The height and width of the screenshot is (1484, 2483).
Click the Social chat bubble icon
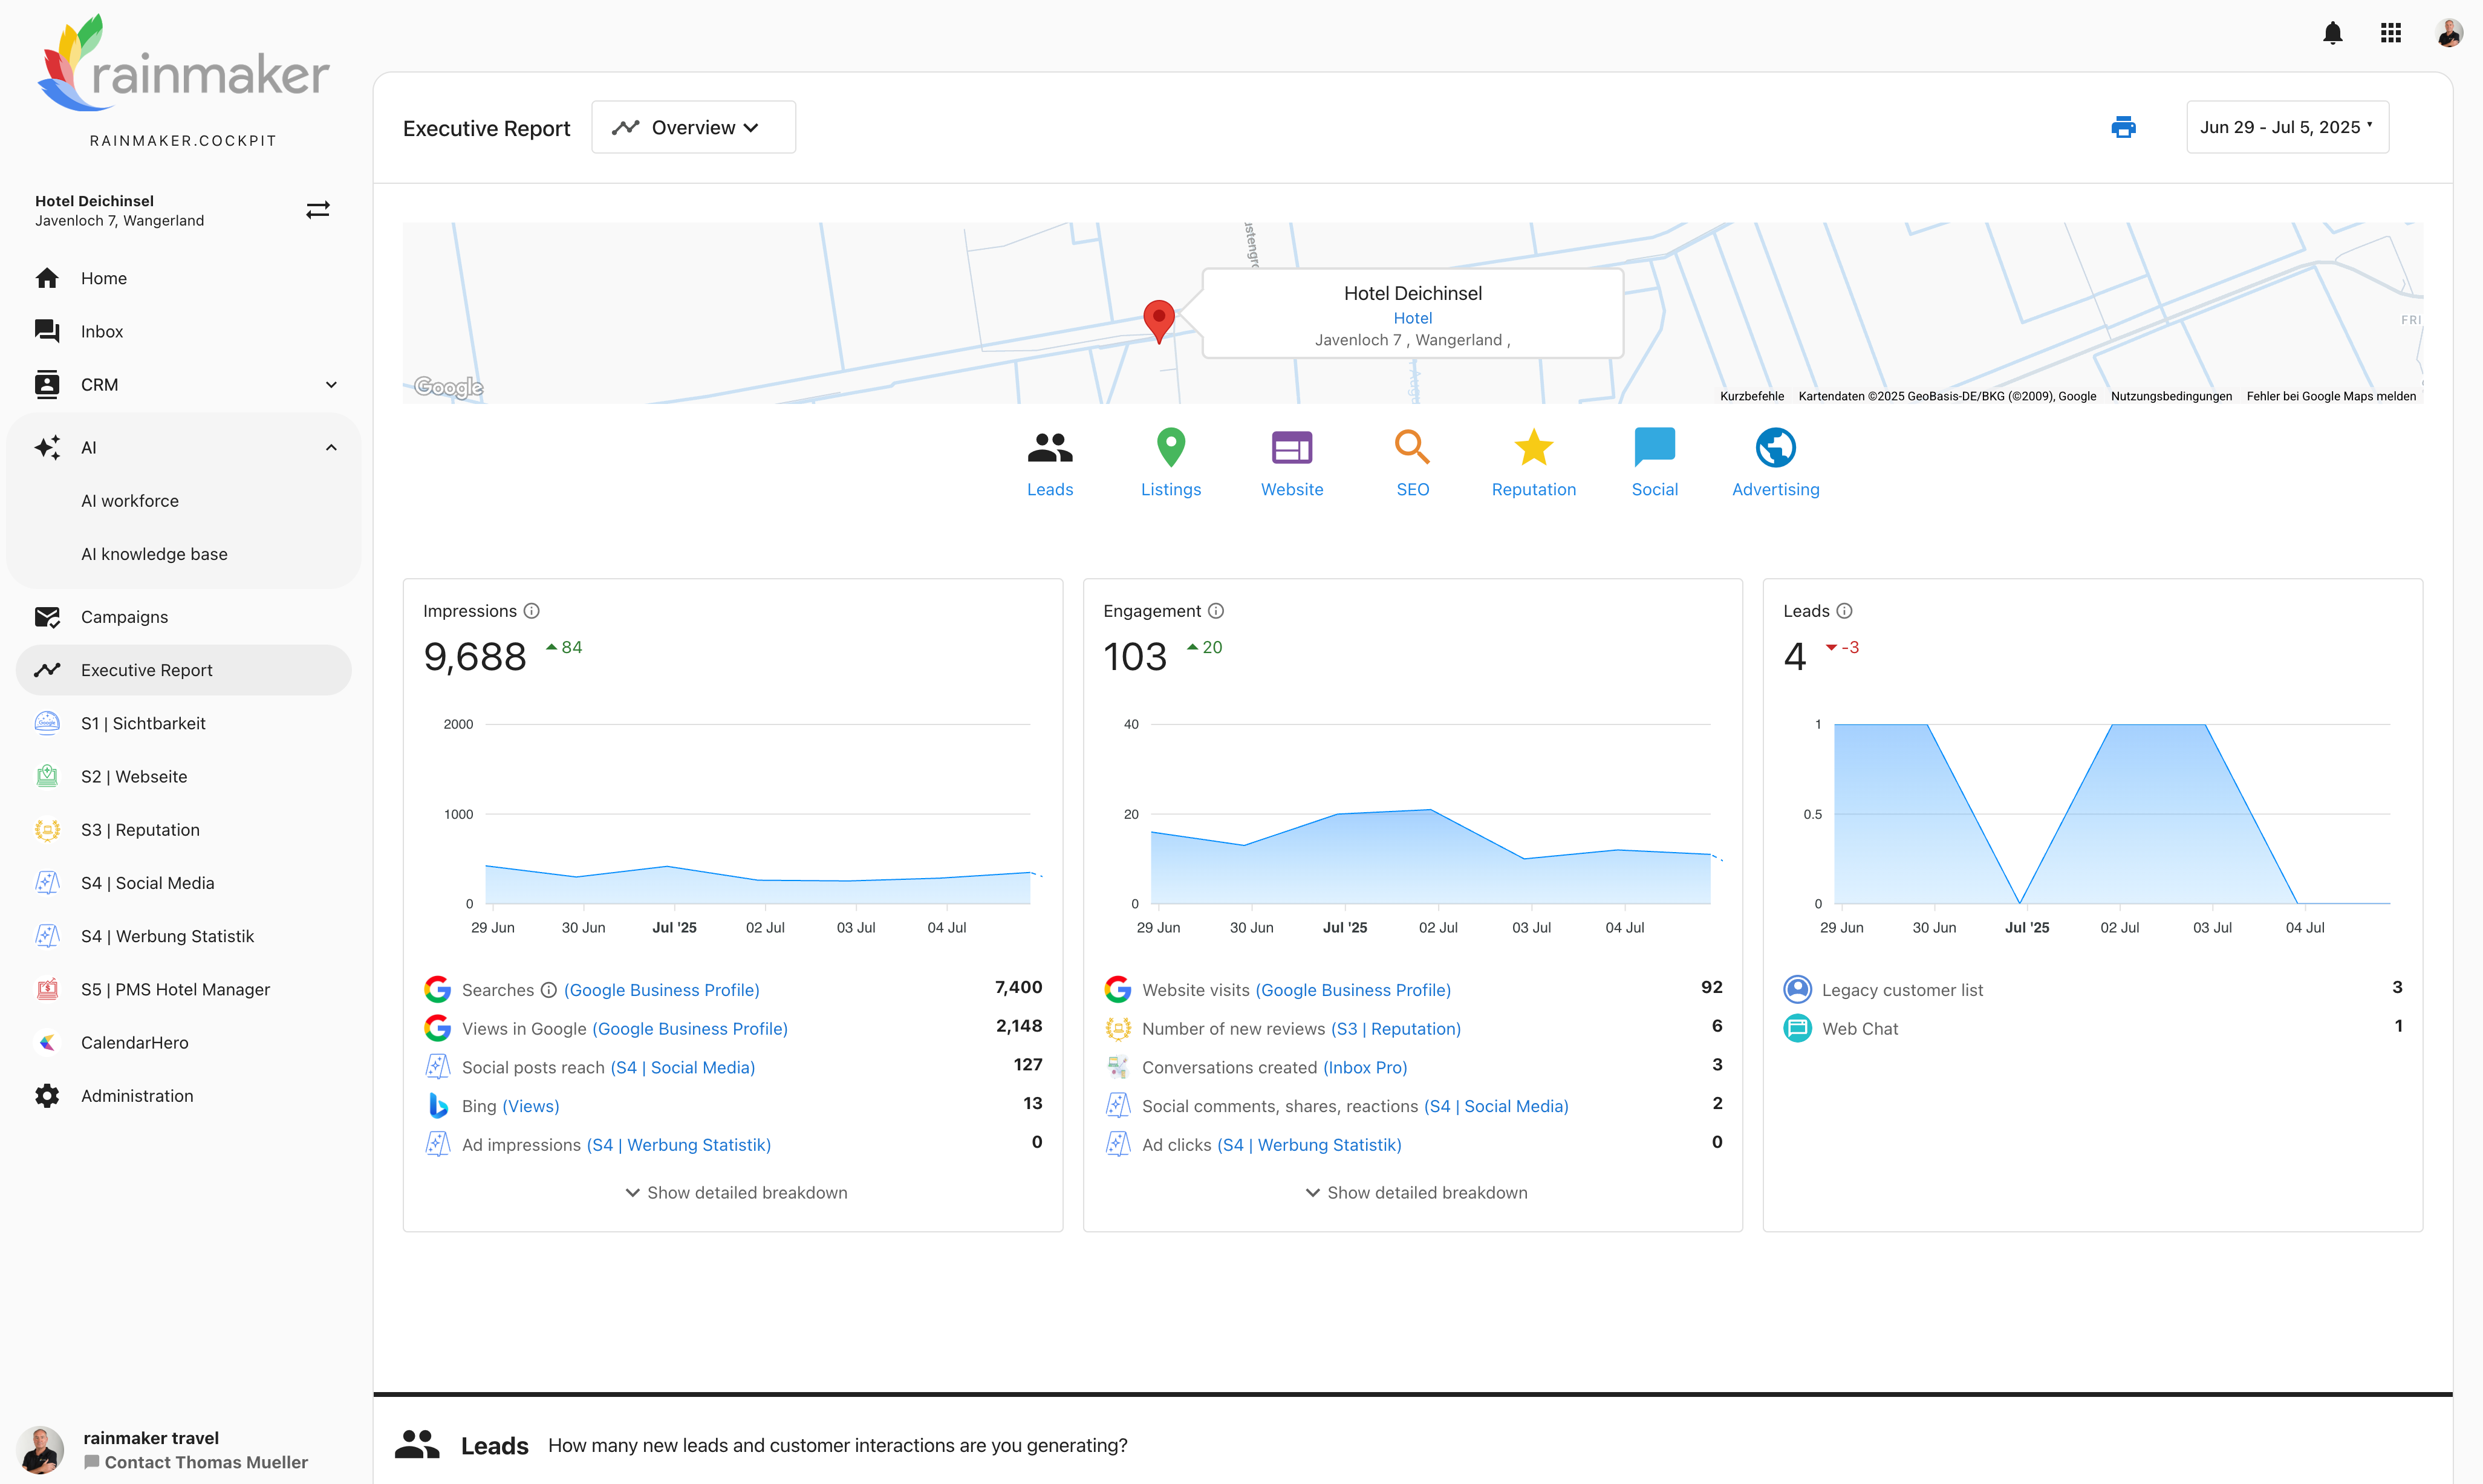[x=1654, y=448]
